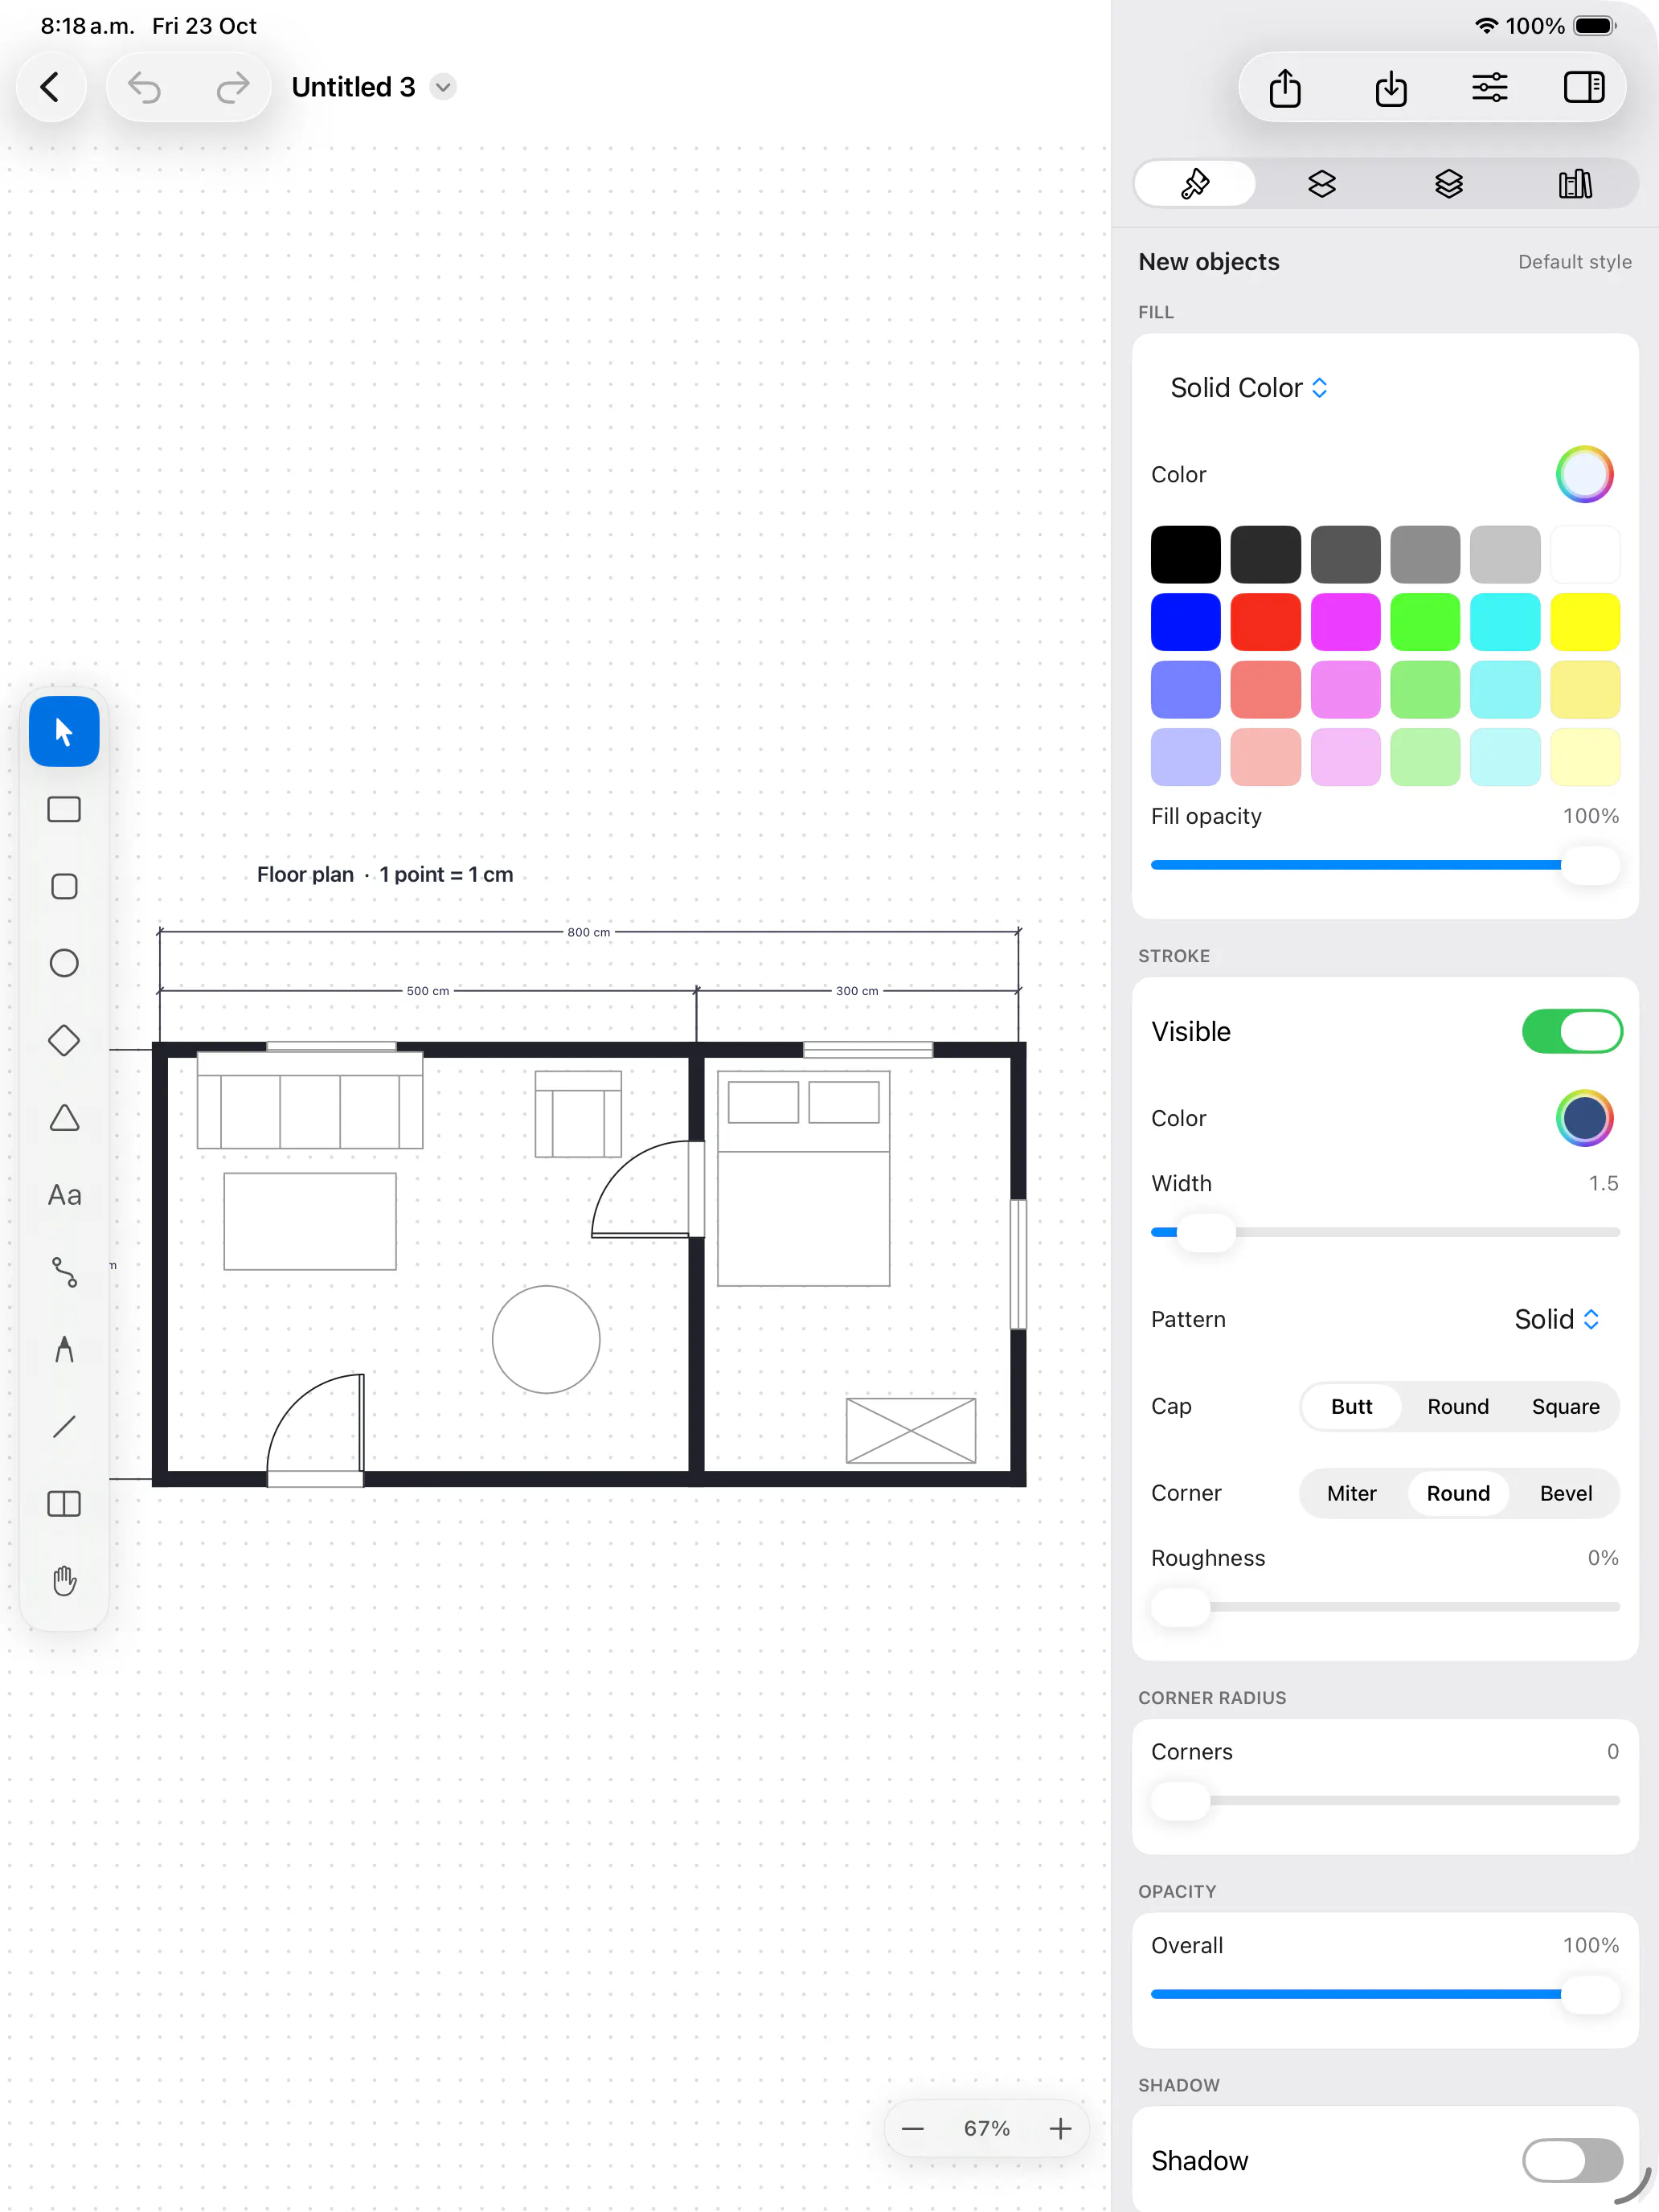
Task: Set stroke cap to Square
Action: pyautogui.click(x=1565, y=1406)
